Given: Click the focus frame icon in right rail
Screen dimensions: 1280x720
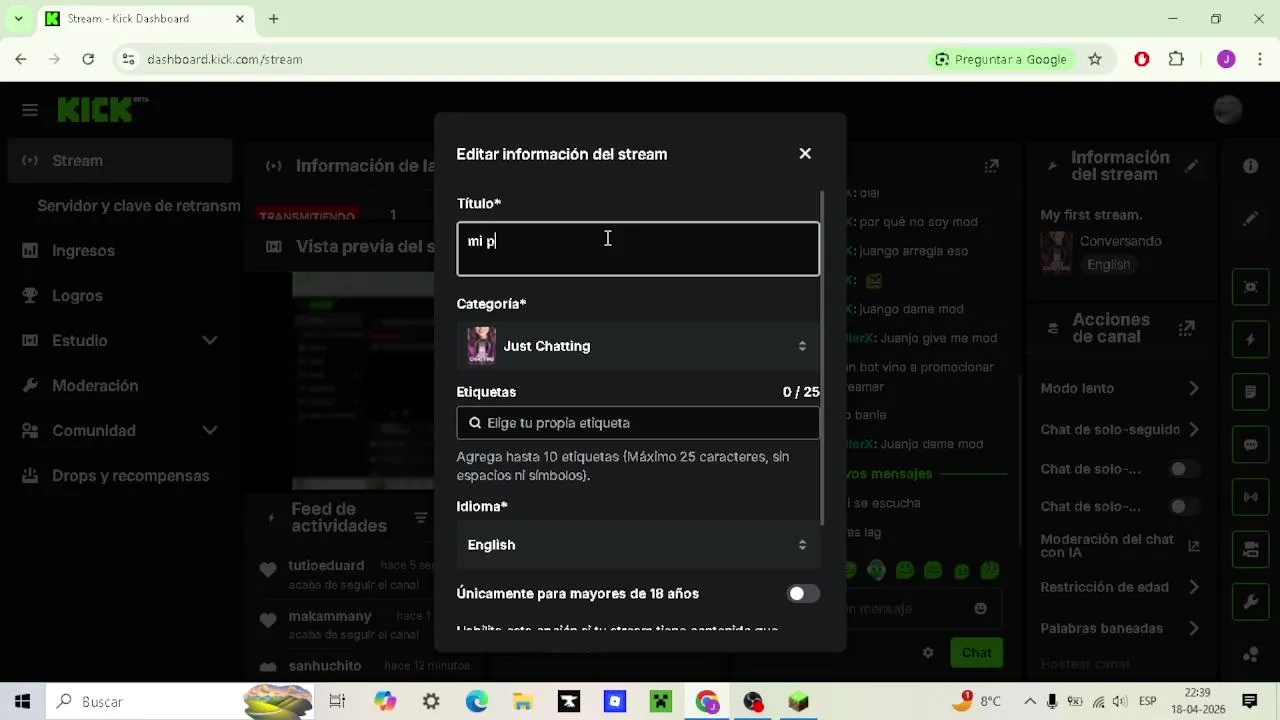Looking at the screenshot, I should pyautogui.click(x=1250, y=287).
